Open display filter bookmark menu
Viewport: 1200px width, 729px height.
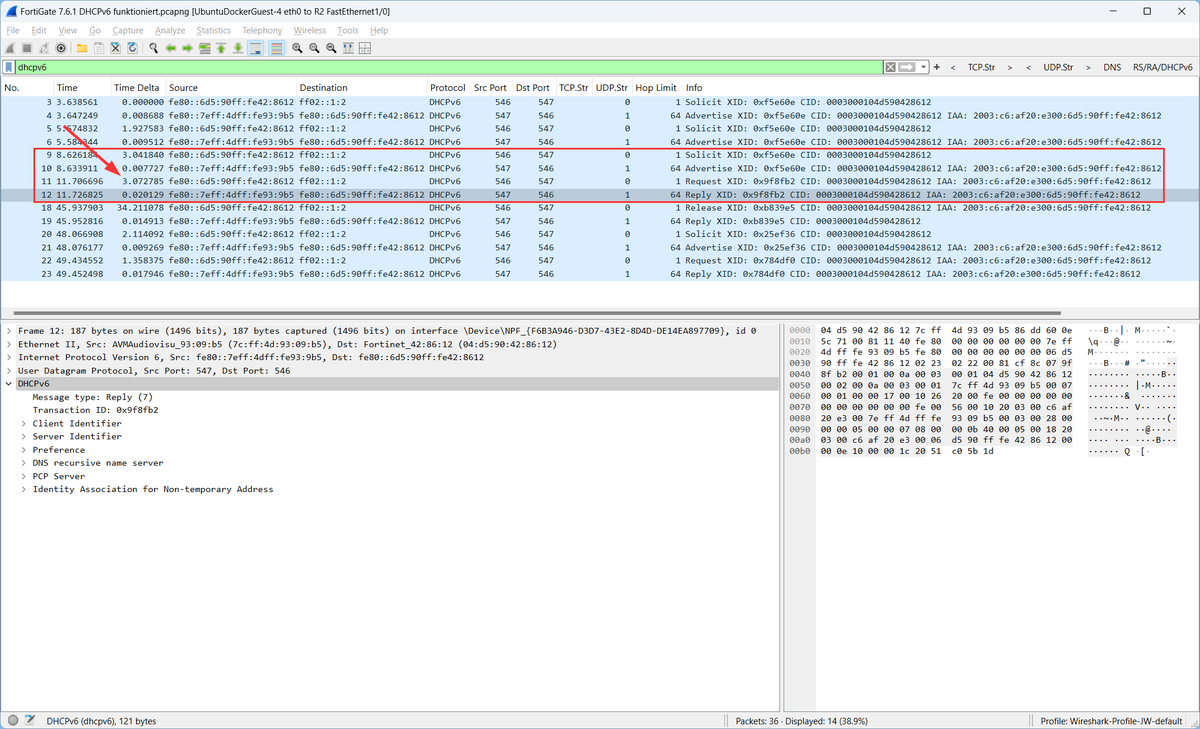click(9, 67)
